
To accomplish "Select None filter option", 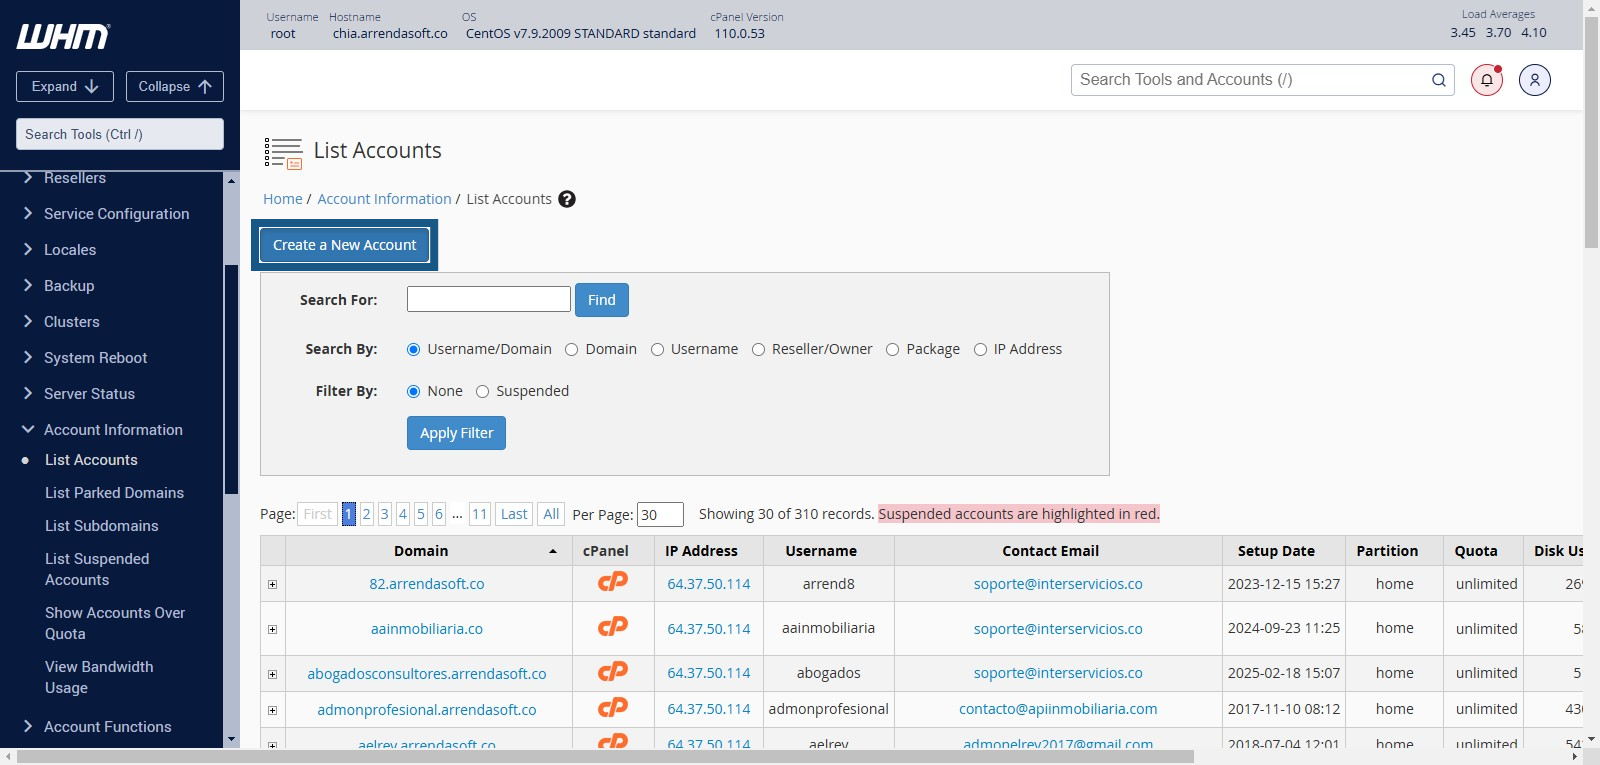I will click(x=413, y=391).
